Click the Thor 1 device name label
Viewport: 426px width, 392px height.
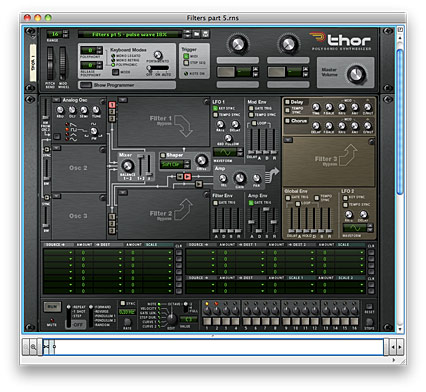click(x=33, y=63)
